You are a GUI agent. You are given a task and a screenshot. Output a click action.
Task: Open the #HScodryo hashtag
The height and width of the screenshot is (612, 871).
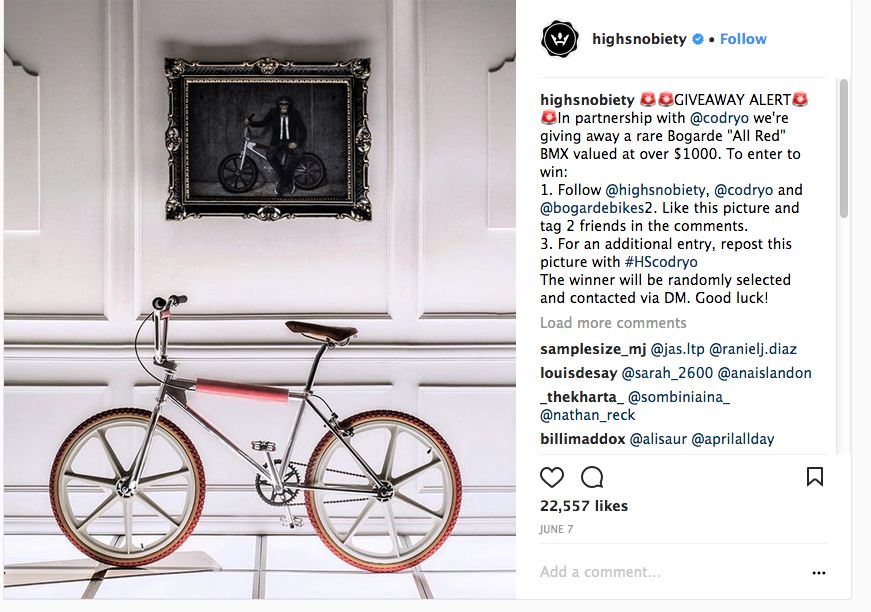click(x=661, y=262)
